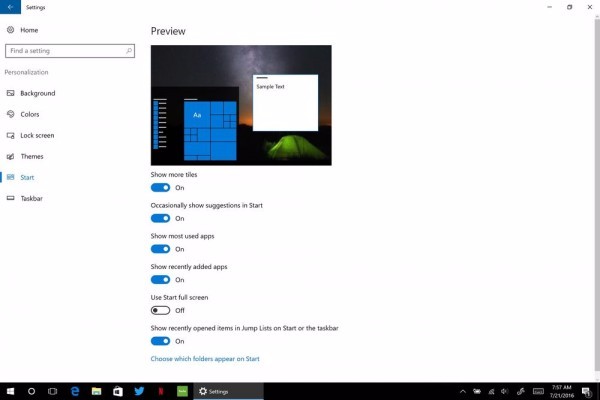Open Choose which folders appear on Start
The height and width of the screenshot is (400, 600).
pyautogui.click(x=205, y=358)
